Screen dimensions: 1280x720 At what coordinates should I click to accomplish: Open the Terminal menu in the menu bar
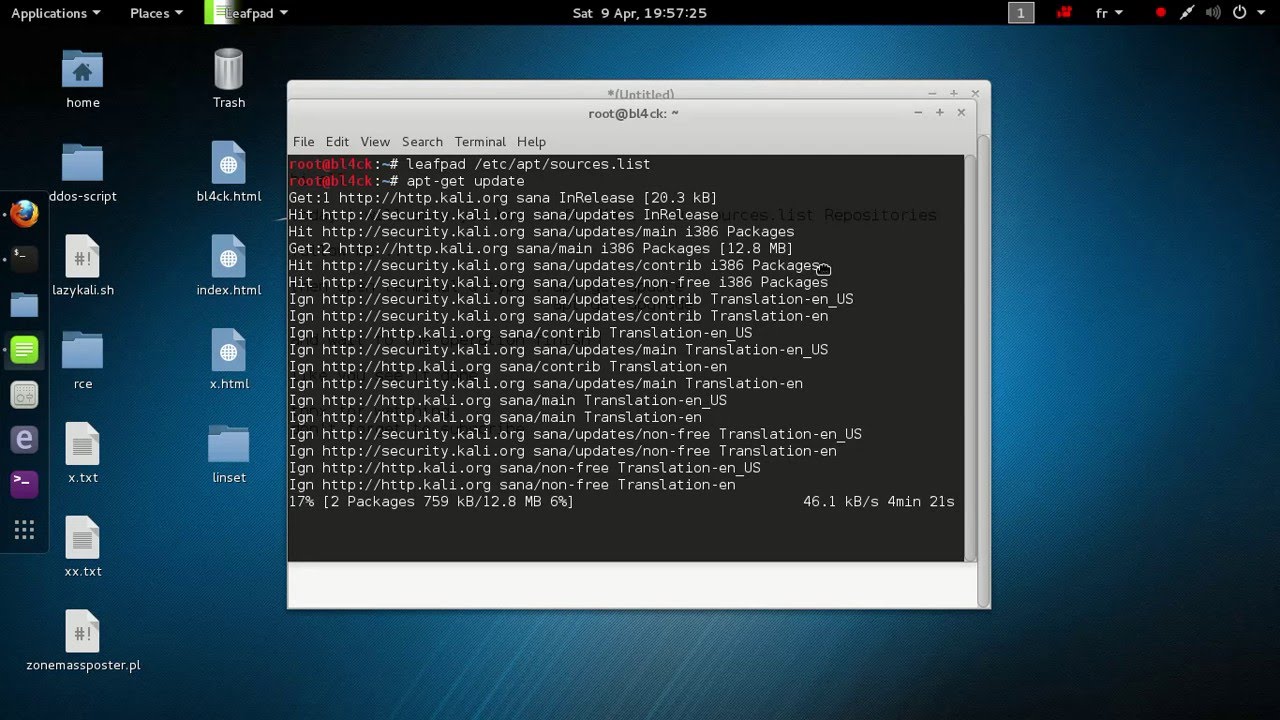click(480, 142)
